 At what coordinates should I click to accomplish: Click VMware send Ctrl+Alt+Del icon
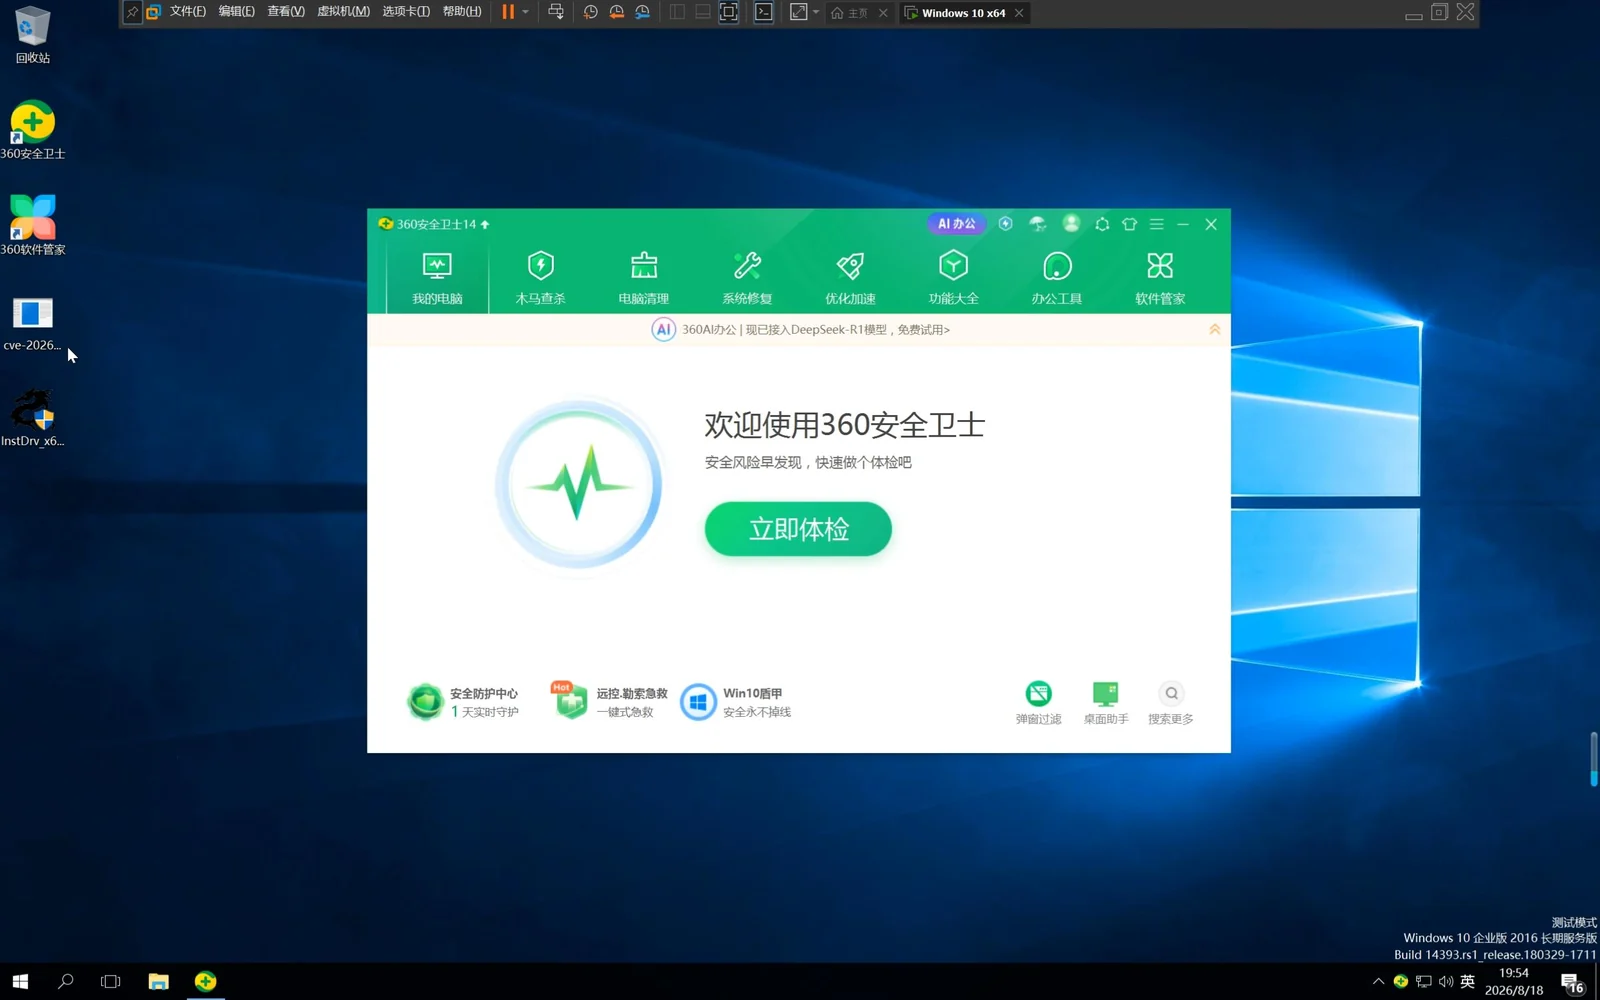pyautogui.click(x=556, y=12)
